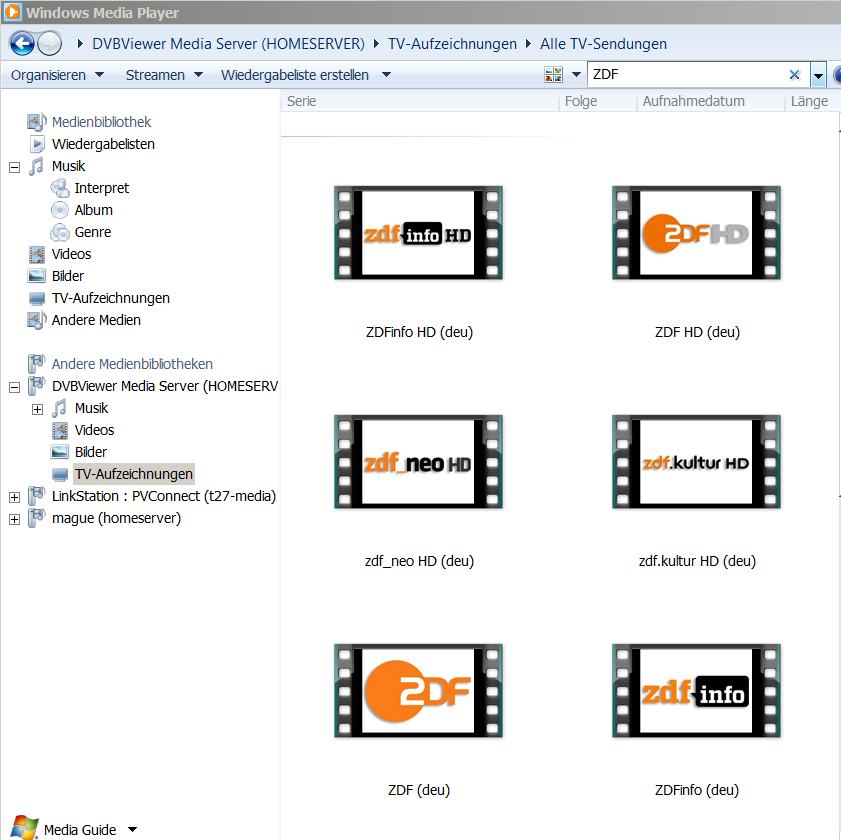Sort by the Aufnahmedatum column header

pyautogui.click(x=711, y=101)
